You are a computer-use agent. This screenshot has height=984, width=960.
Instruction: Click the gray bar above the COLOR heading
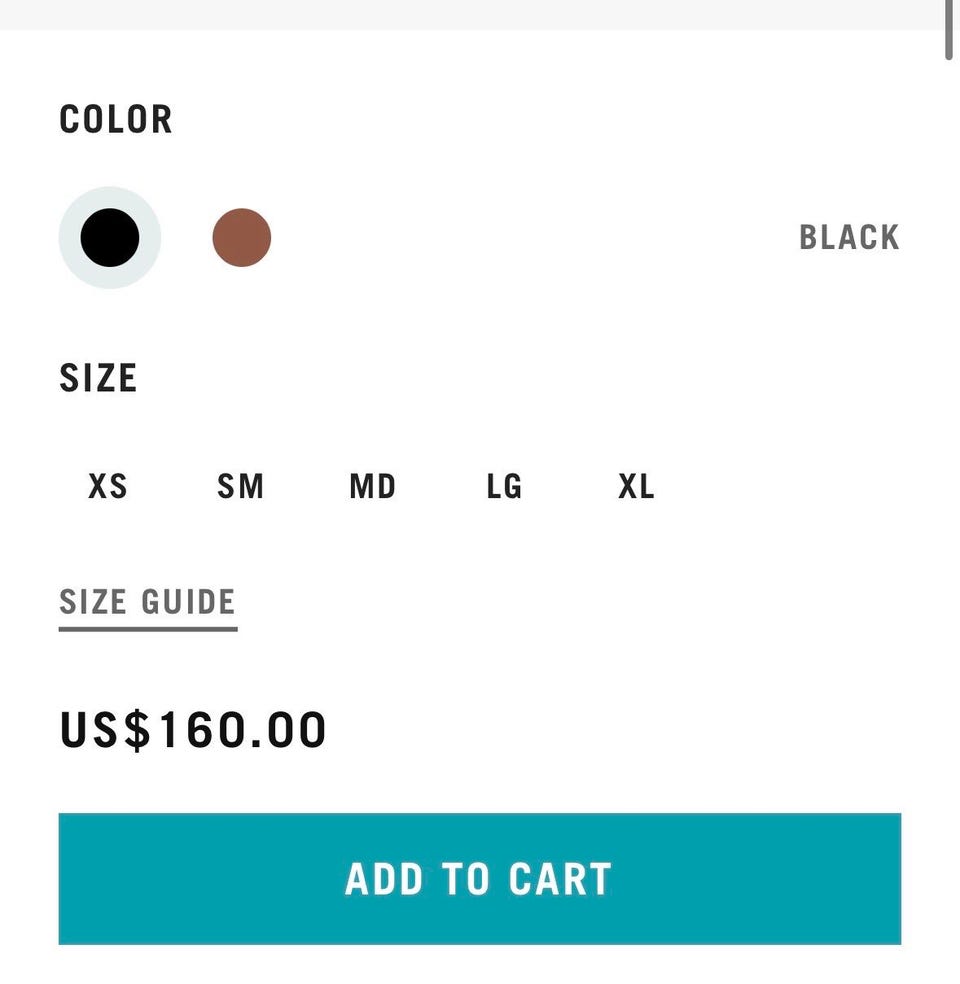tap(471, 14)
